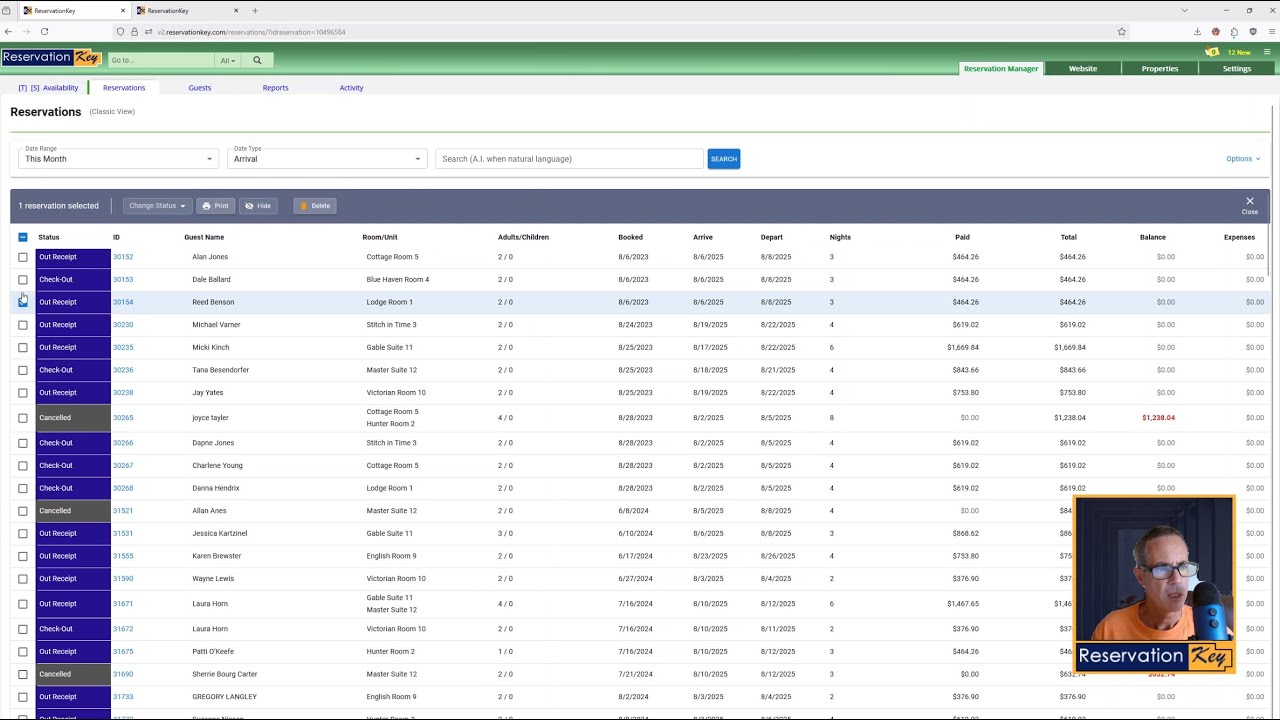Screen dimensions: 1280x720
Task: Open reservation ID 31672
Action: pyautogui.click(x=123, y=629)
